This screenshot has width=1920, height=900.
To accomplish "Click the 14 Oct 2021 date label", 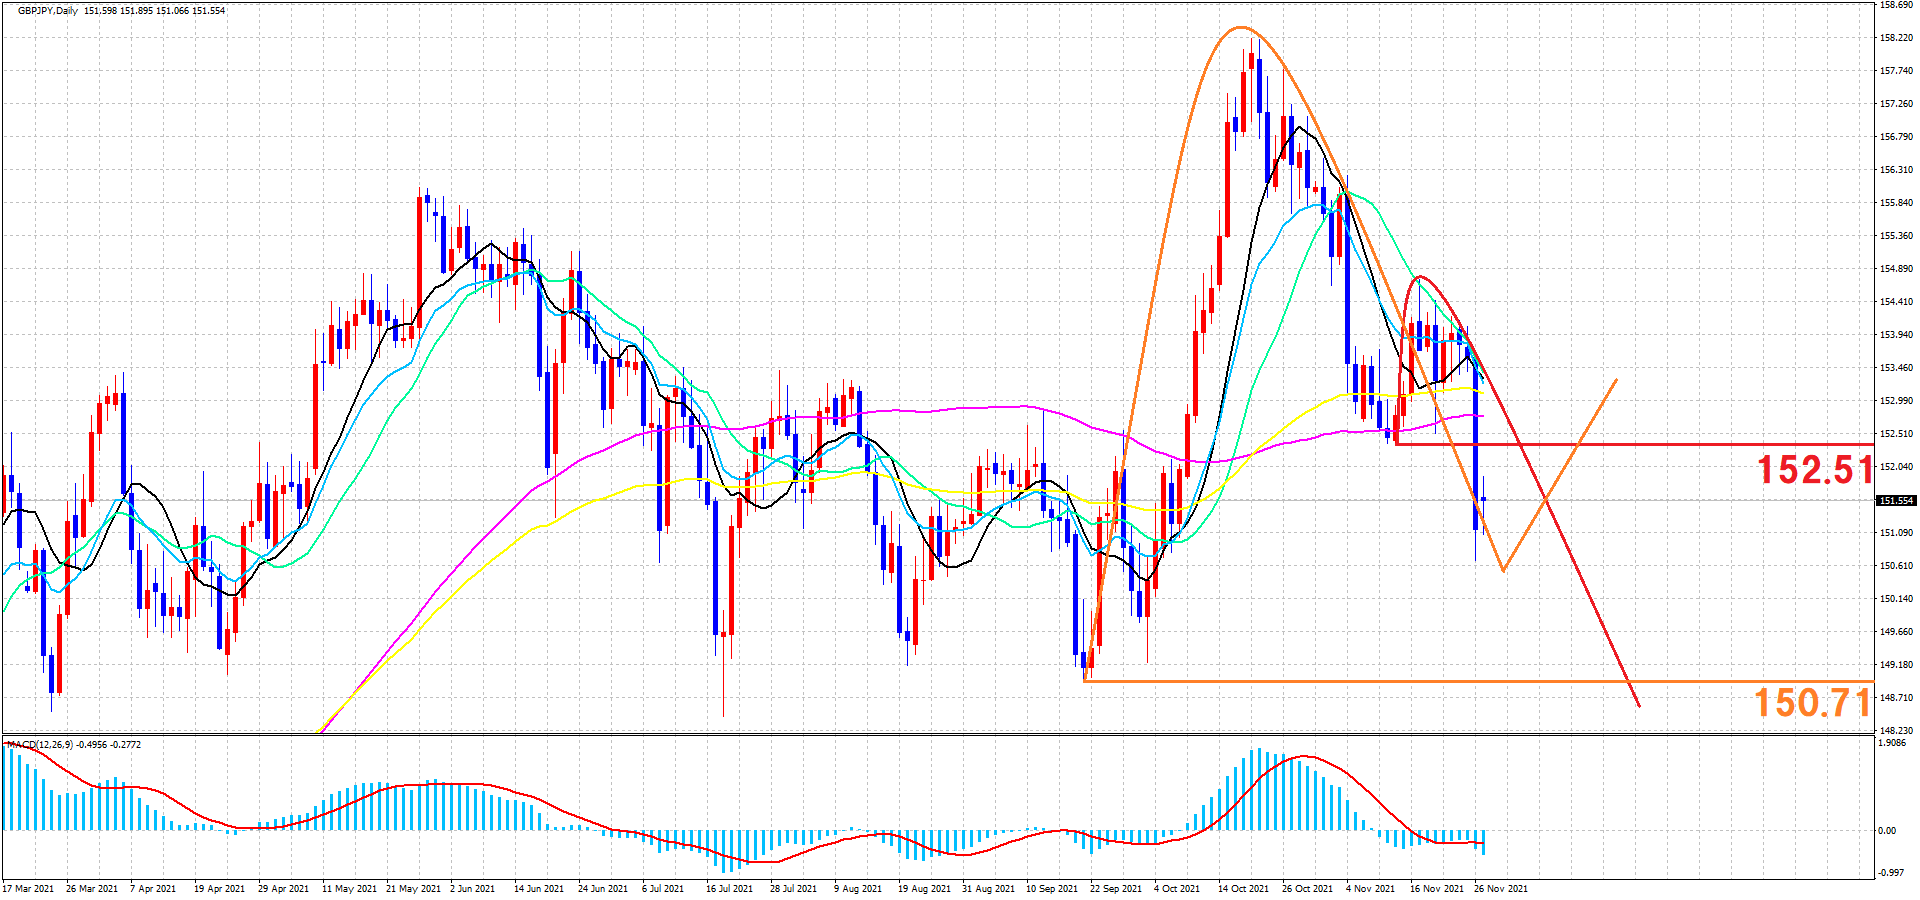I will 1243,889.
